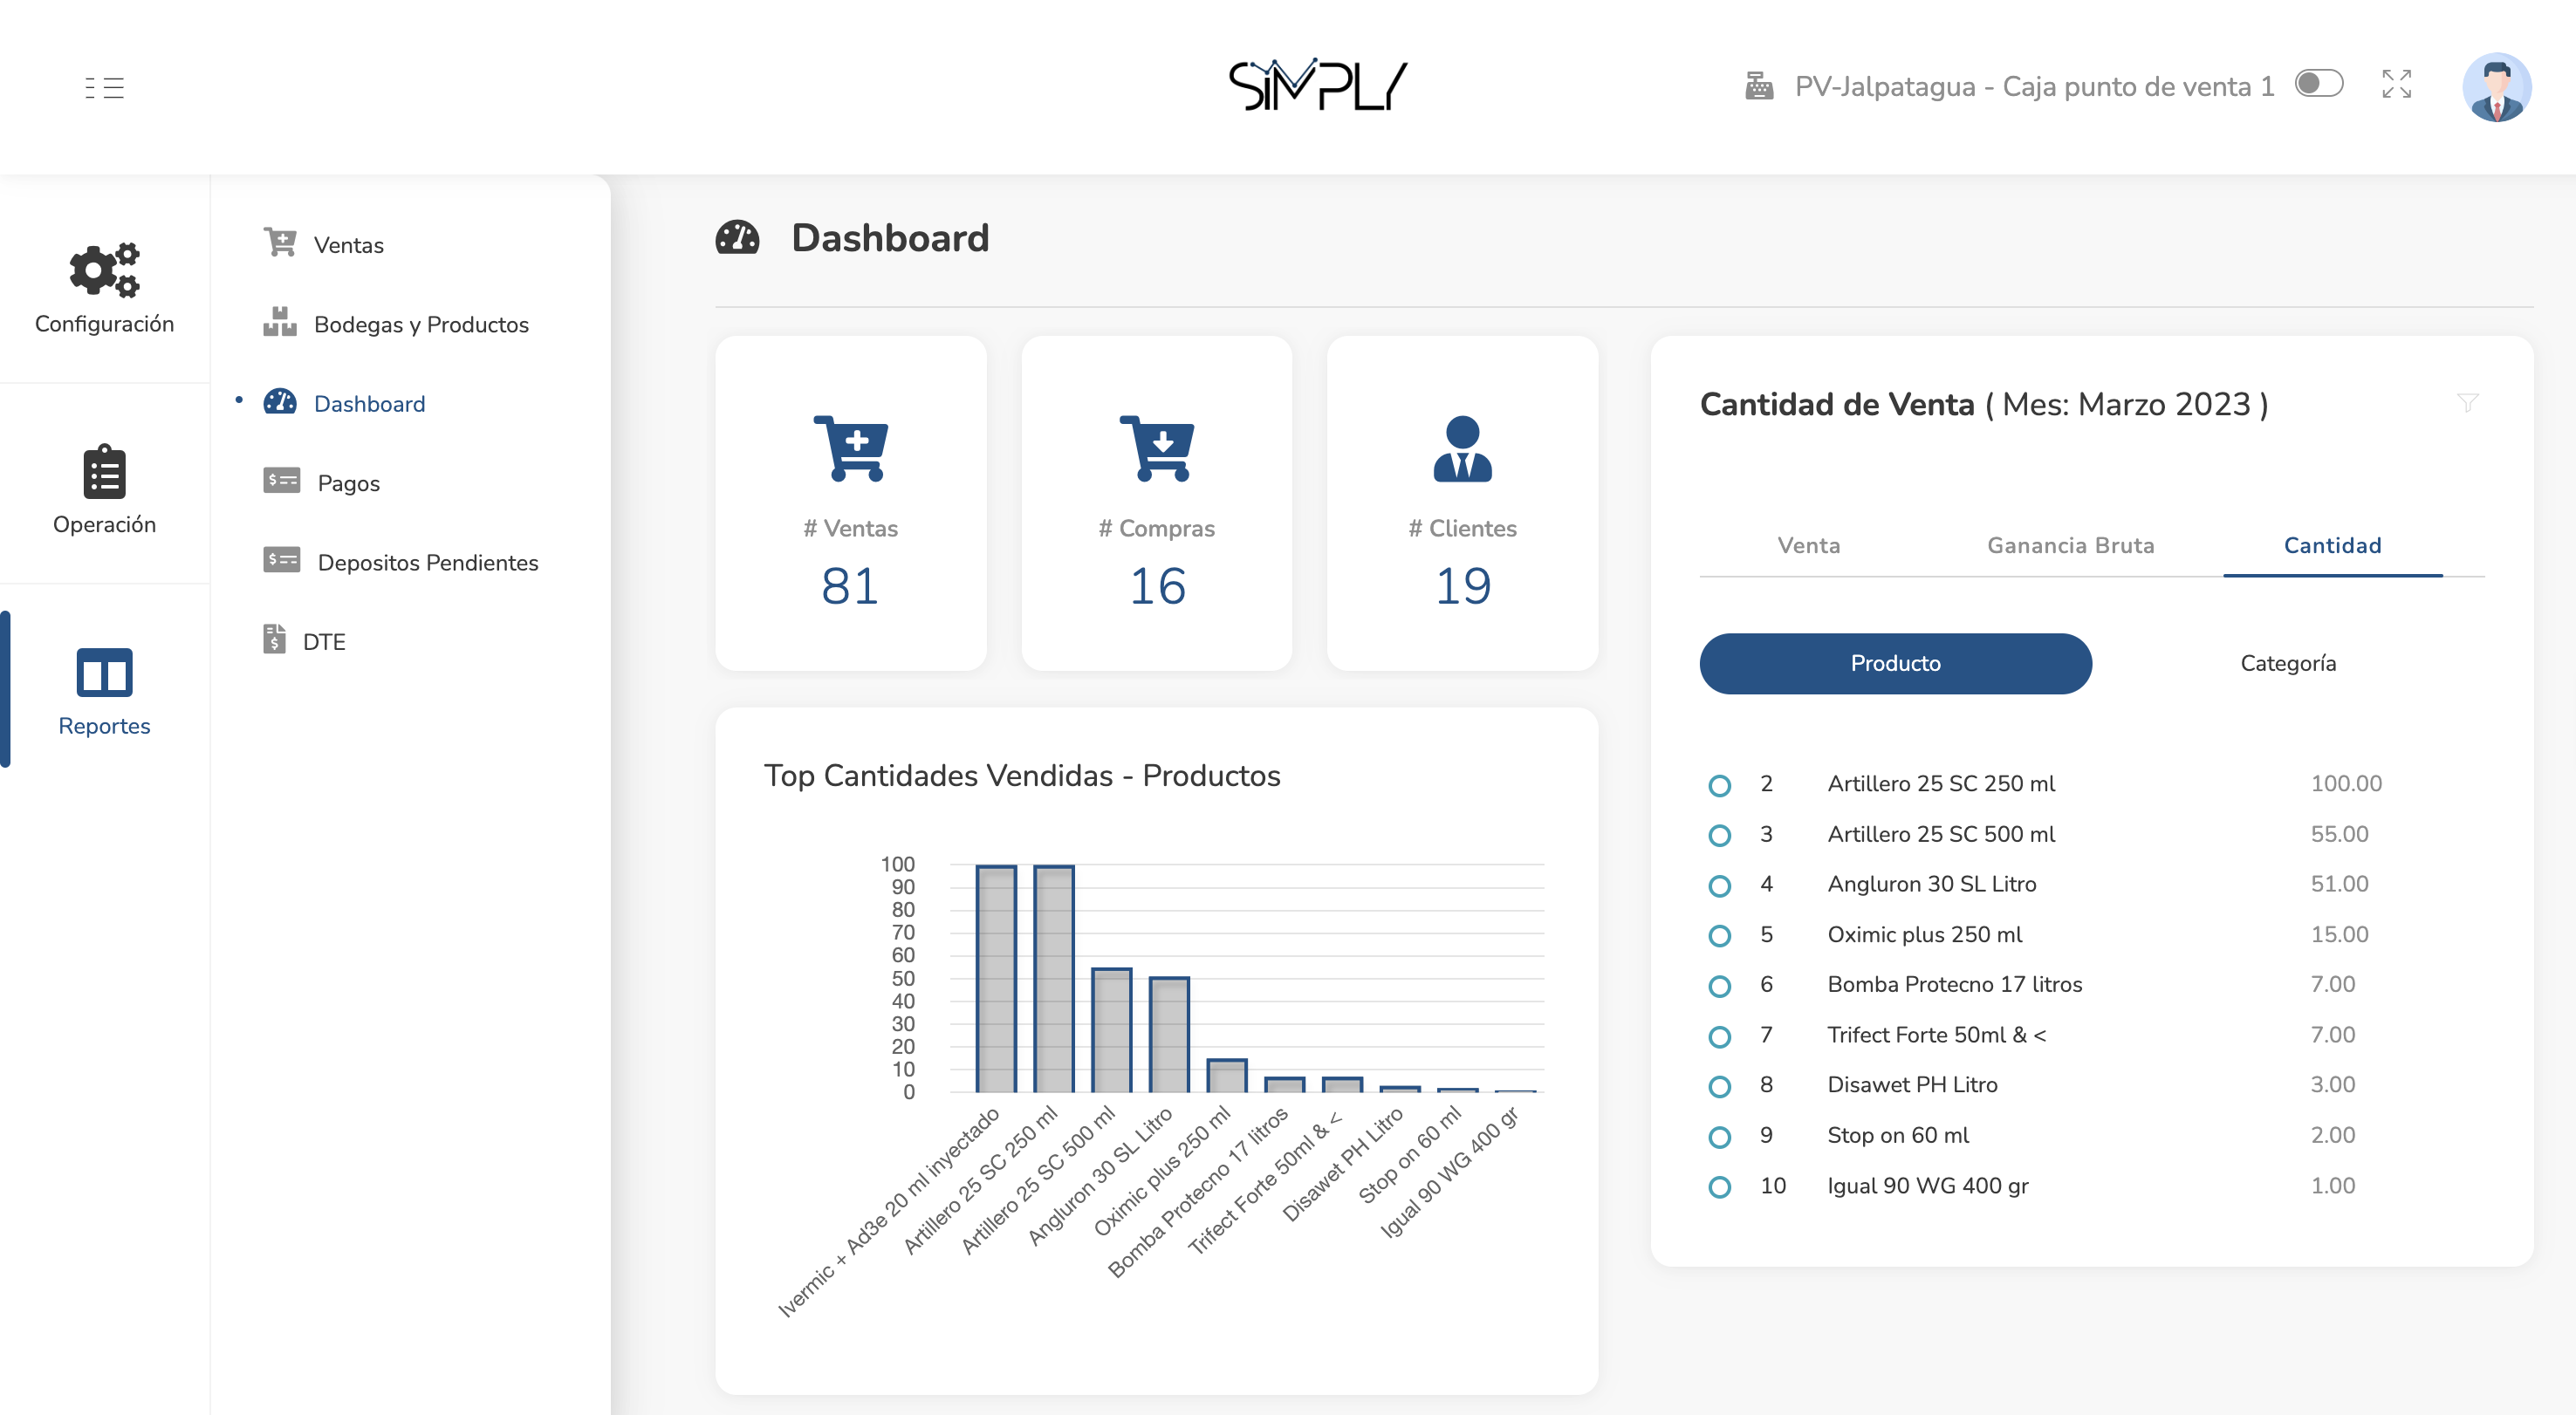Open Bodegas y Productos menu item
The width and height of the screenshot is (2576, 1415).
click(x=420, y=325)
